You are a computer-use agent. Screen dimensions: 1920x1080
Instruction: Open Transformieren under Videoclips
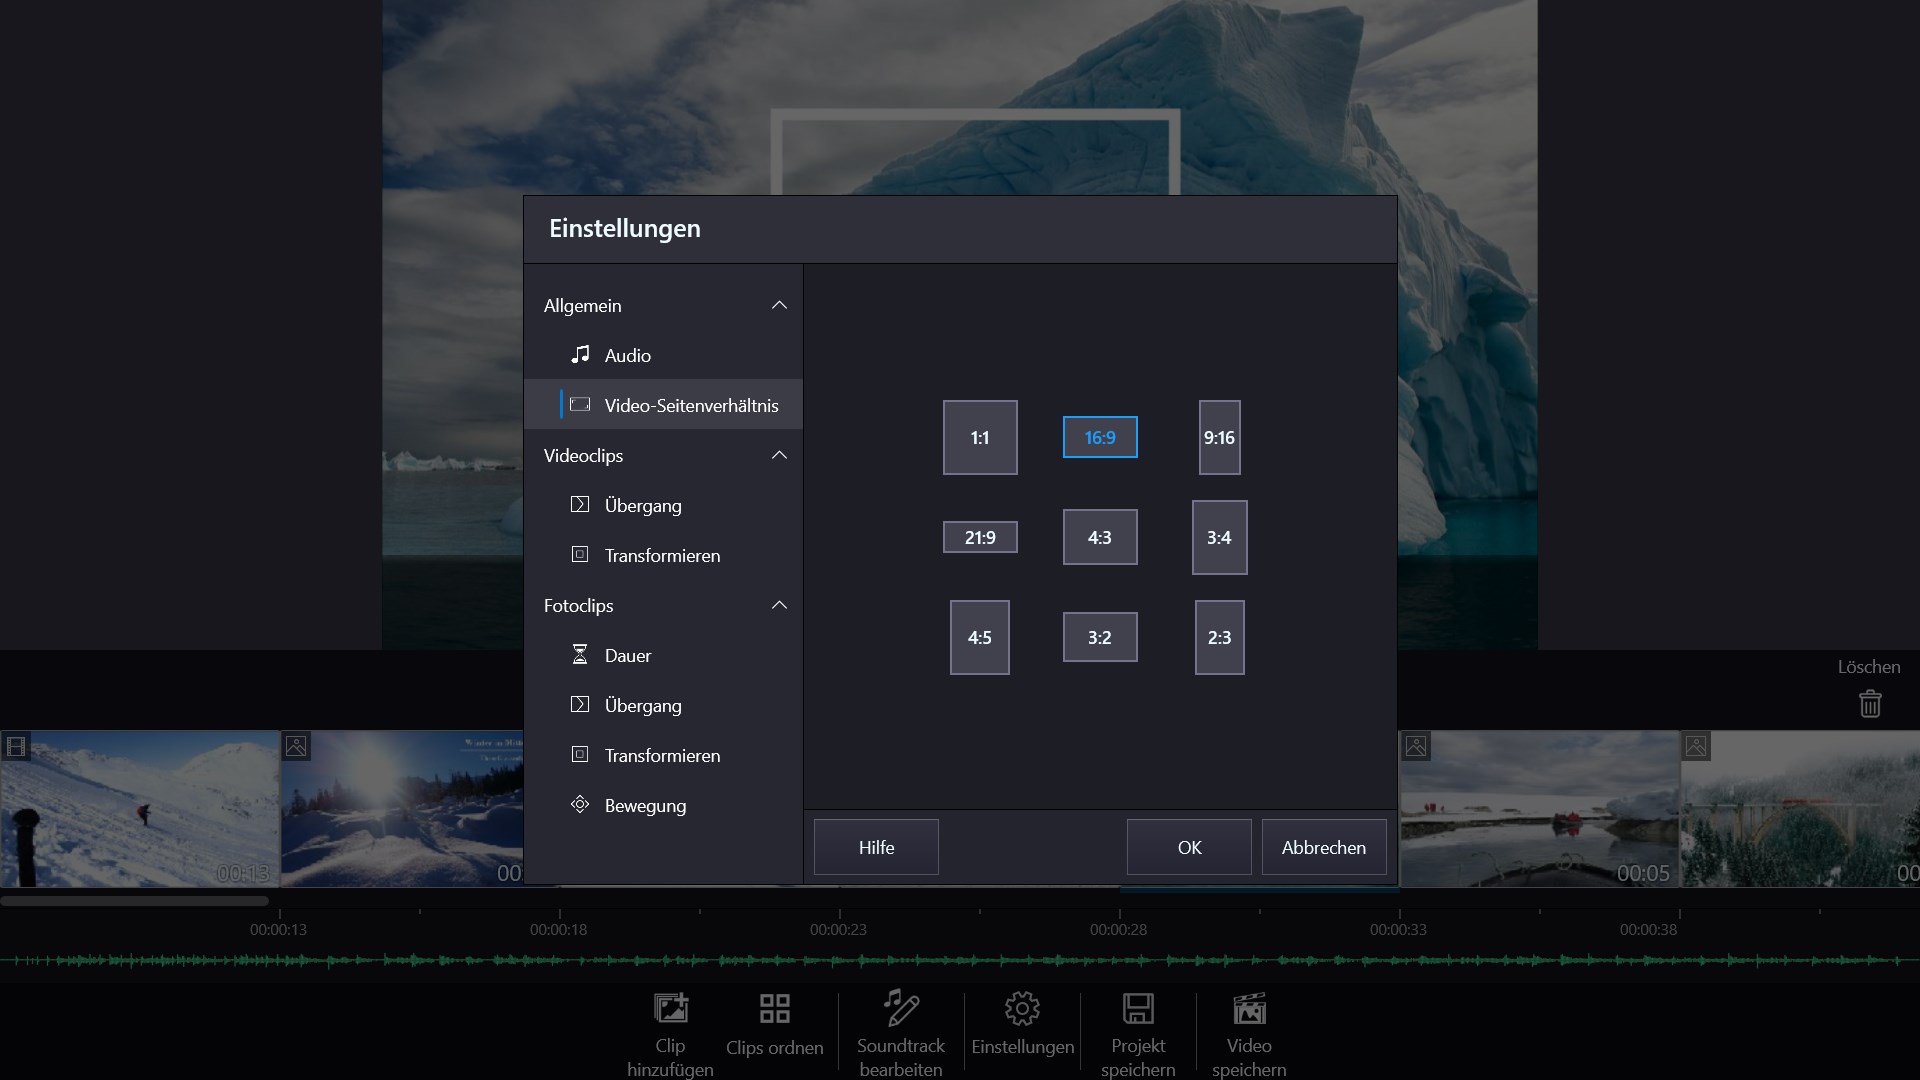pos(663,555)
